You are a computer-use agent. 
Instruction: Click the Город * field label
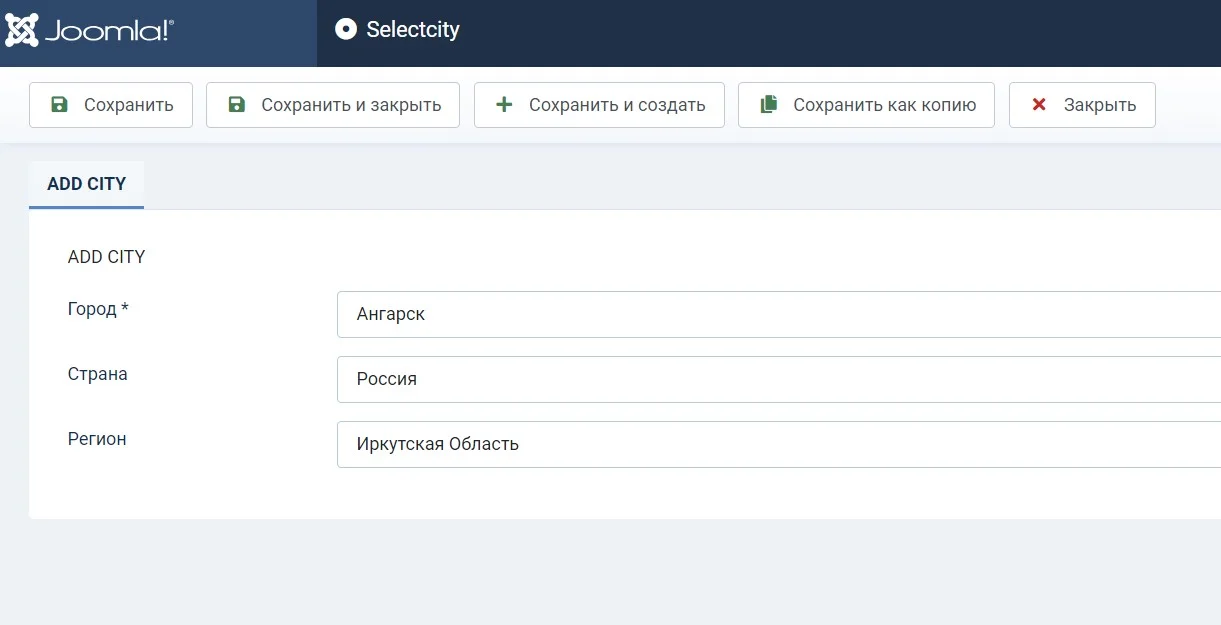pos(98,309)
